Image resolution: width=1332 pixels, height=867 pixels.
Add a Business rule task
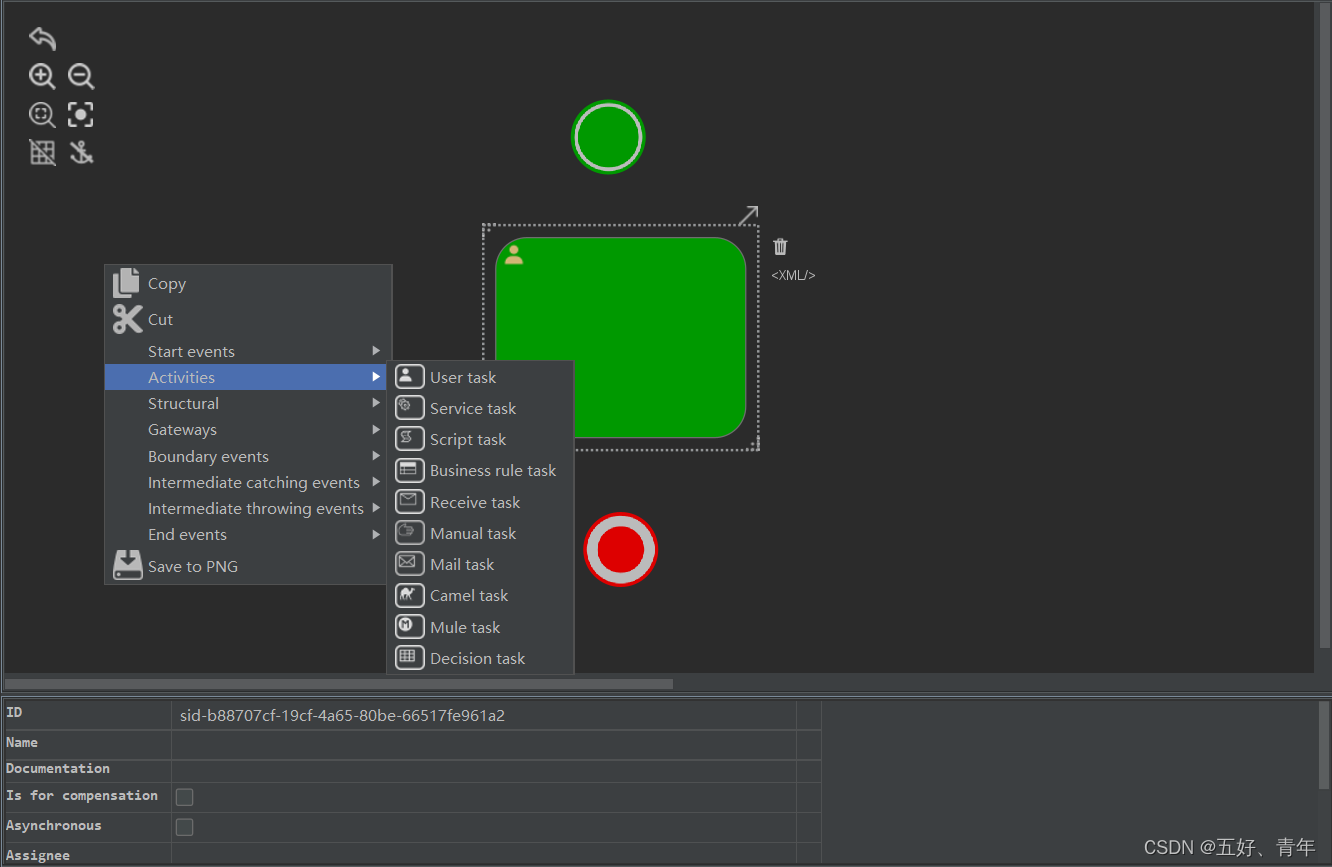[x=480, y=470]
